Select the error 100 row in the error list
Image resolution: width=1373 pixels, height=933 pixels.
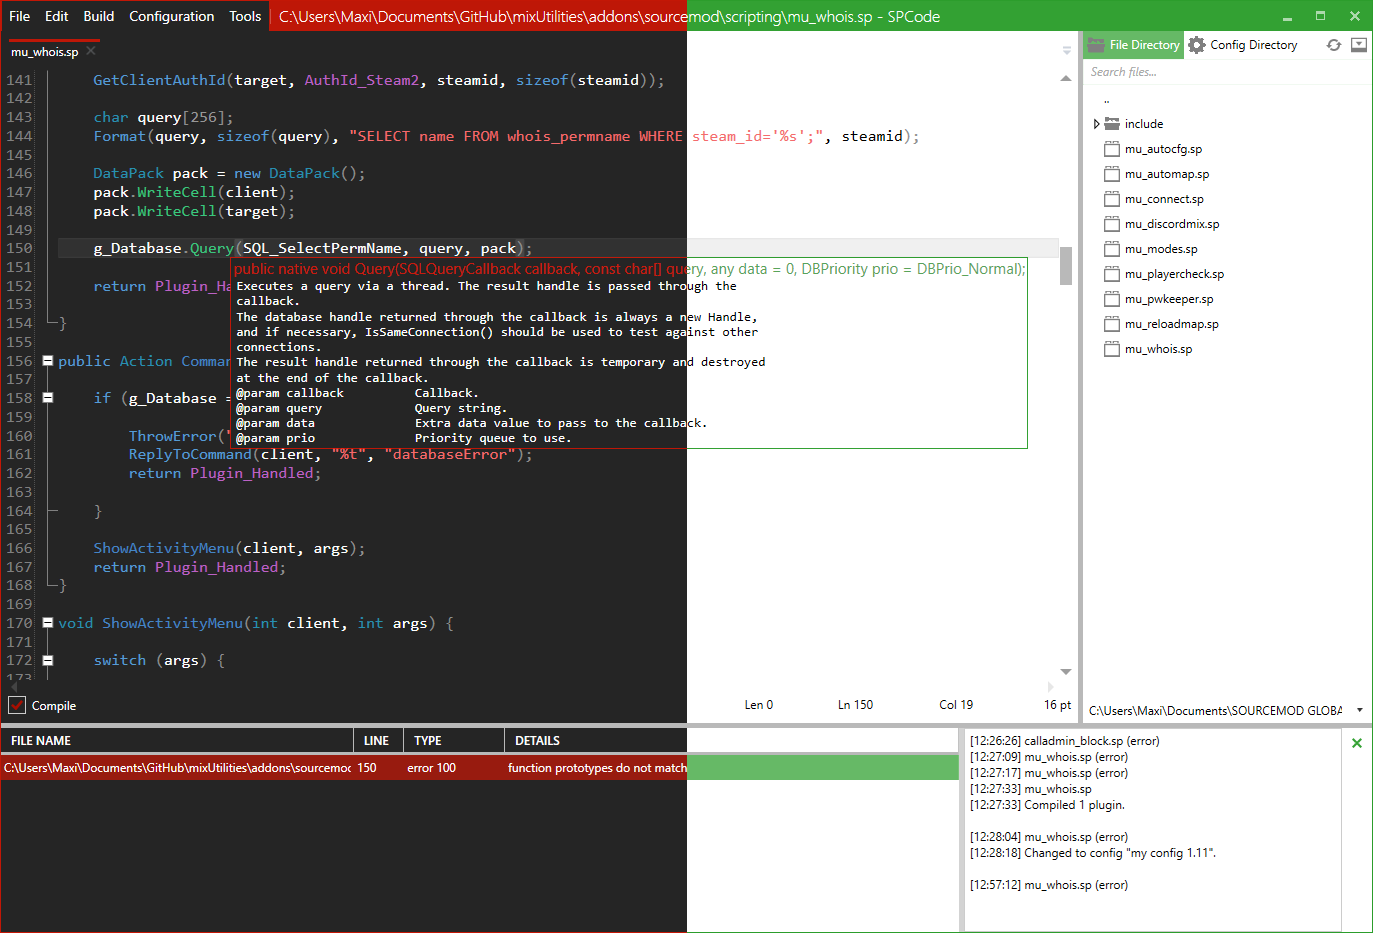tap(430, 768)
